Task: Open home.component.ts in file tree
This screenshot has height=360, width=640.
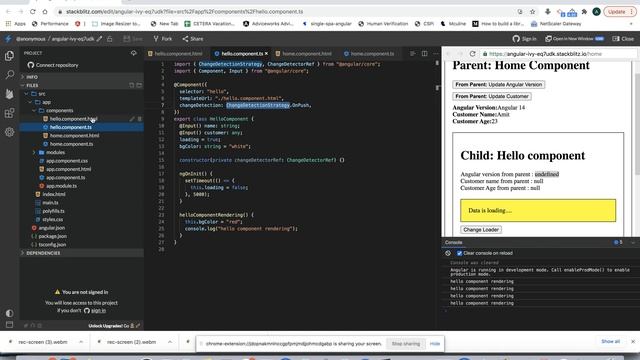Action: point(71,144)
